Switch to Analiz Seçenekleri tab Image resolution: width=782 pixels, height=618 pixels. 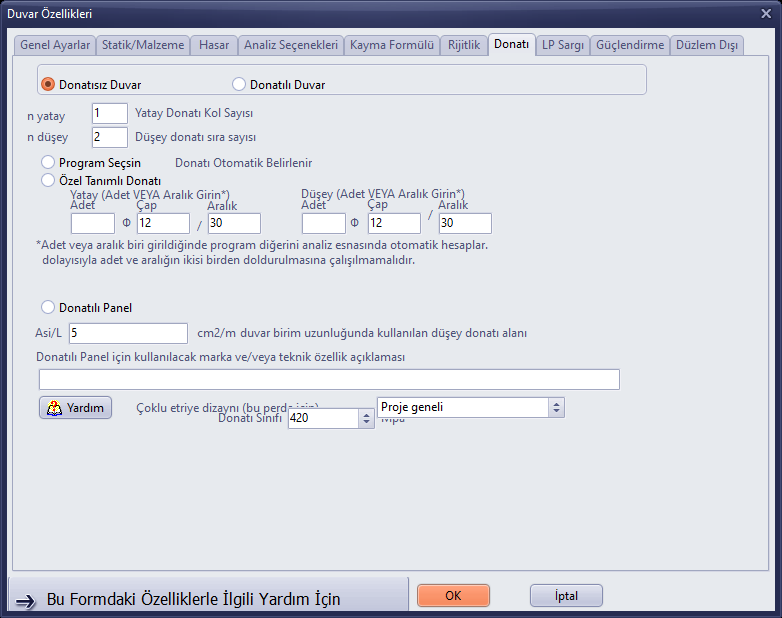[291, 45]
